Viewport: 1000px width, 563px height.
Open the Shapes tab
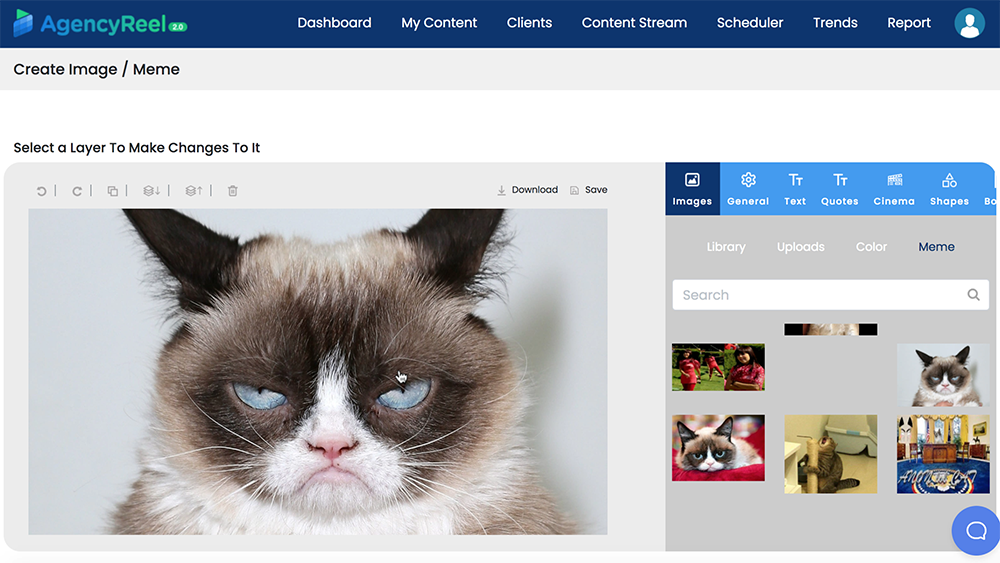[949, 188]
